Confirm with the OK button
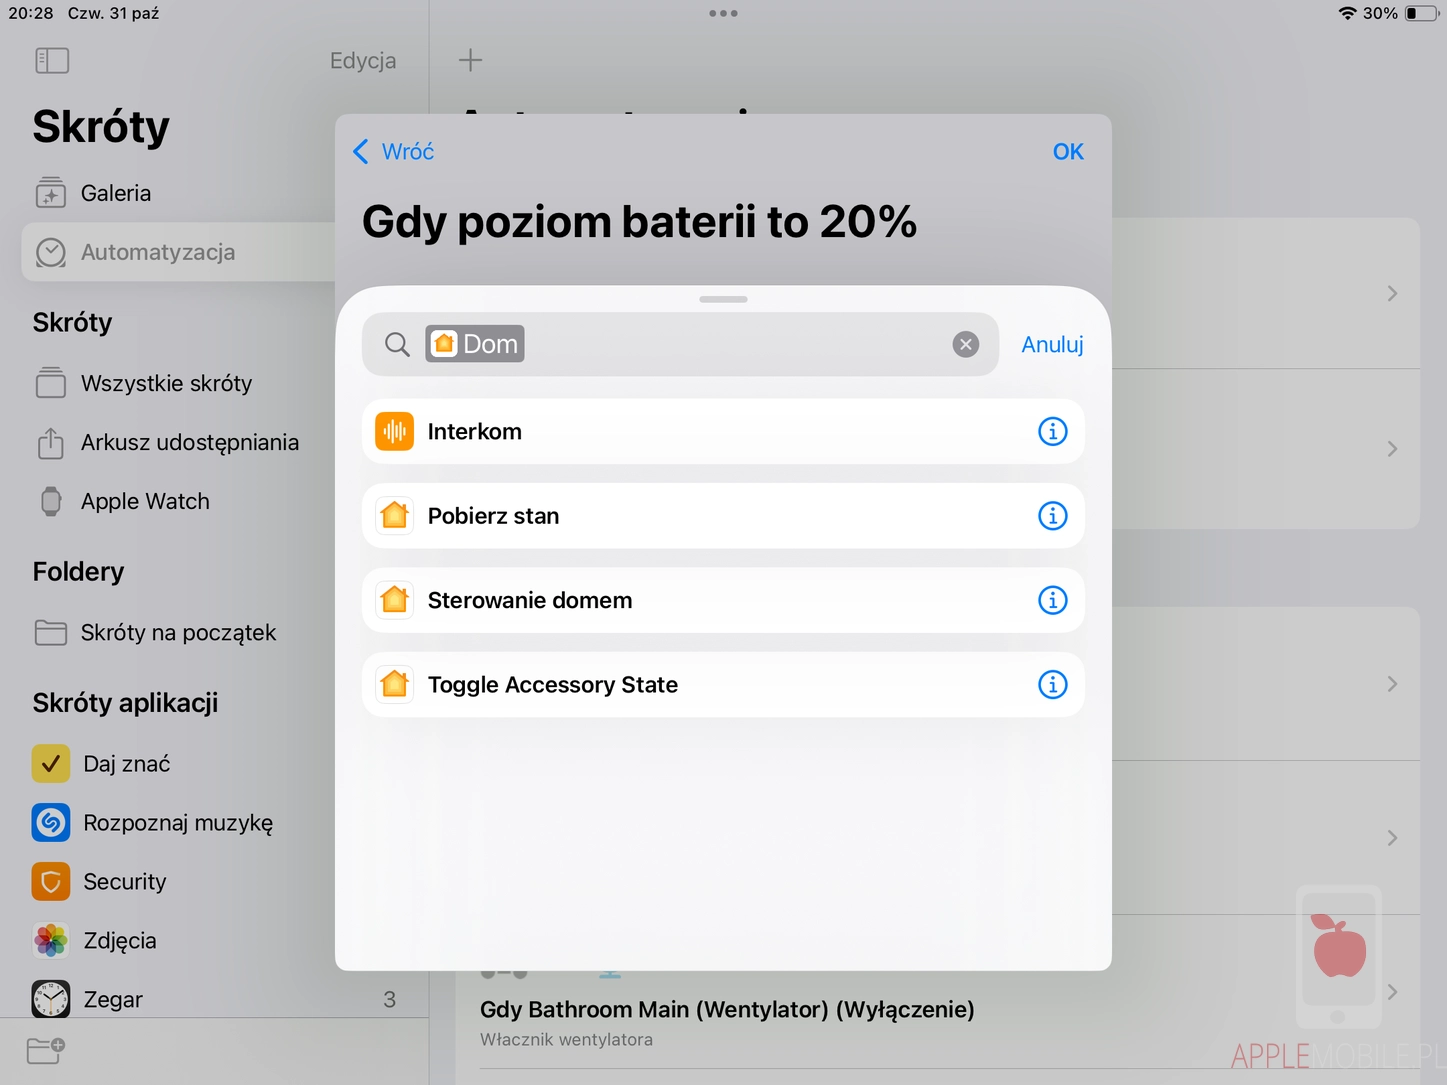The width and height of the screenshot is (1447, 1085). (x=1067, y=152)
